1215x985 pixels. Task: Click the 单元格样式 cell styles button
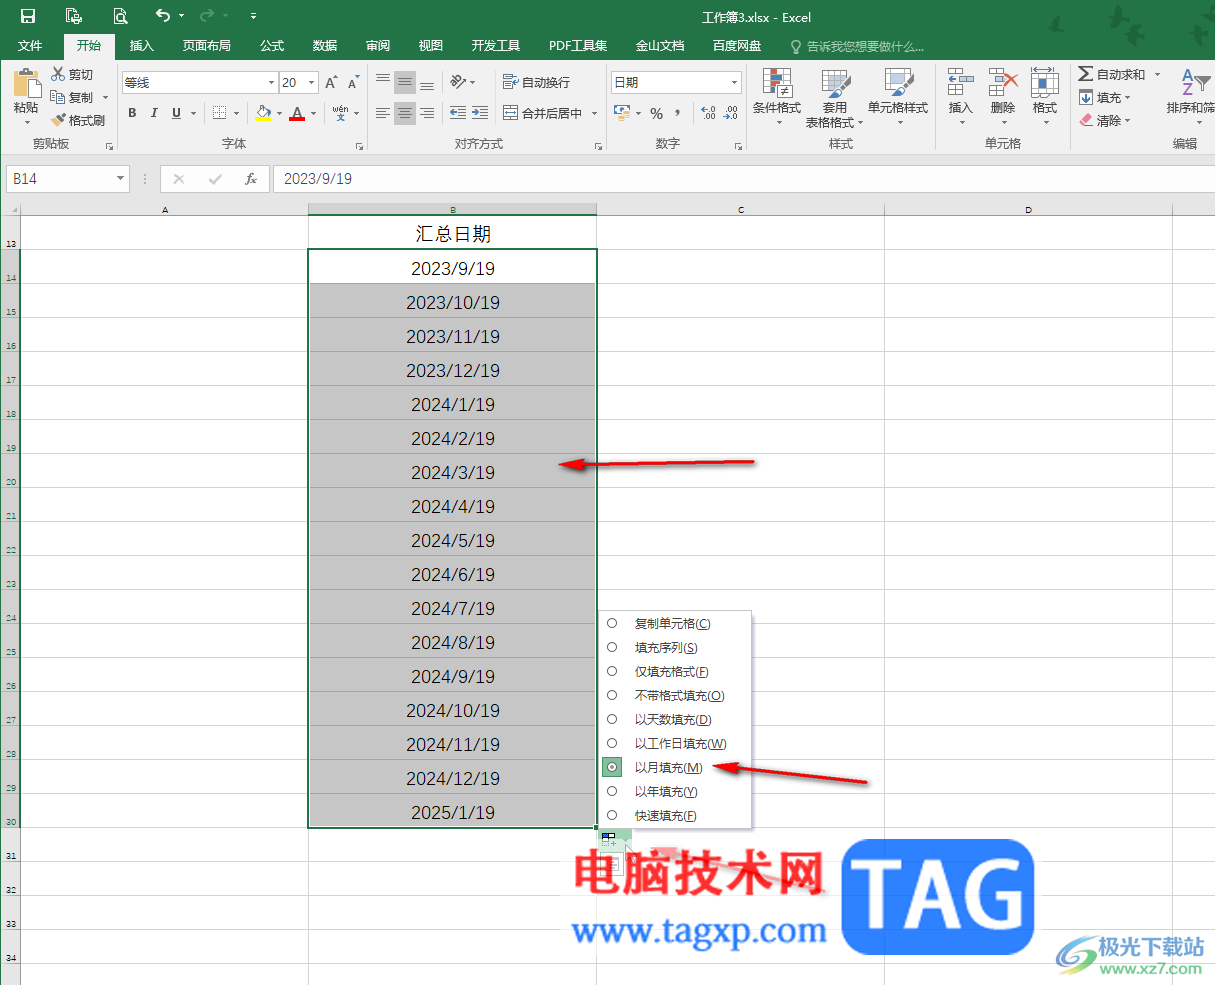897,97
